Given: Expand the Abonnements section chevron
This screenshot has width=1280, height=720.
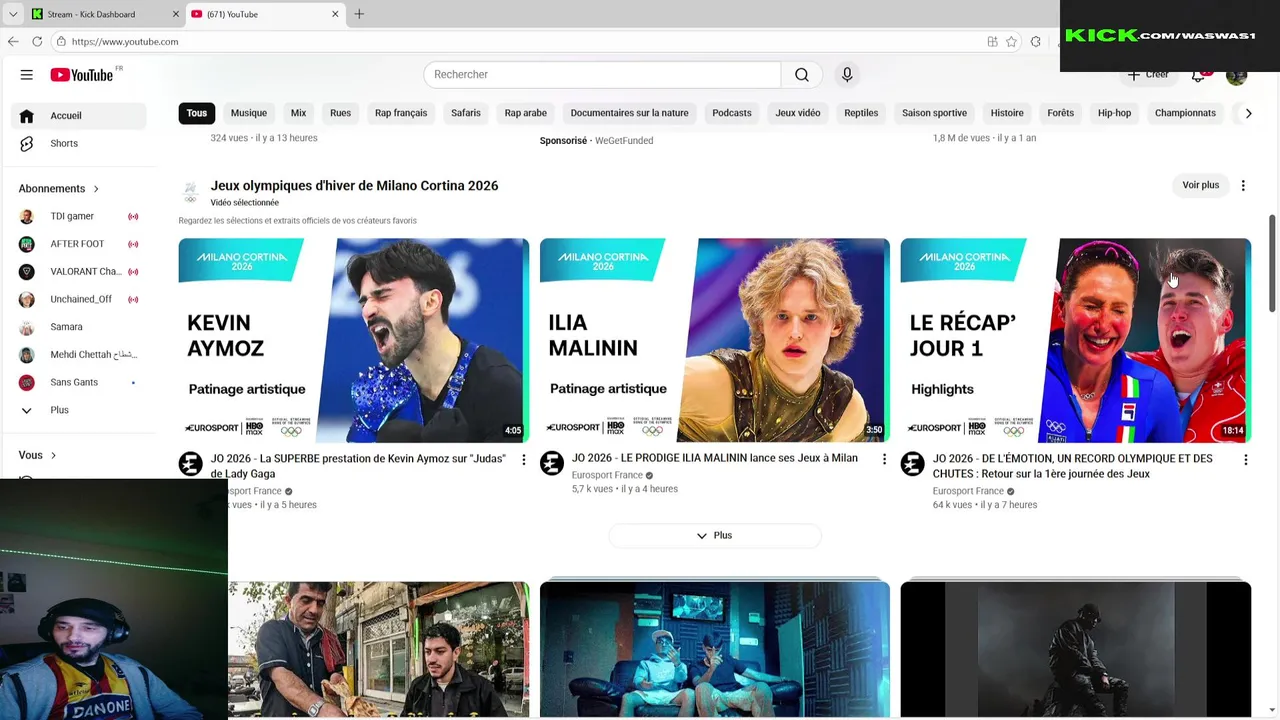Looking at the screenshot, I should click(x=96, y=189).
